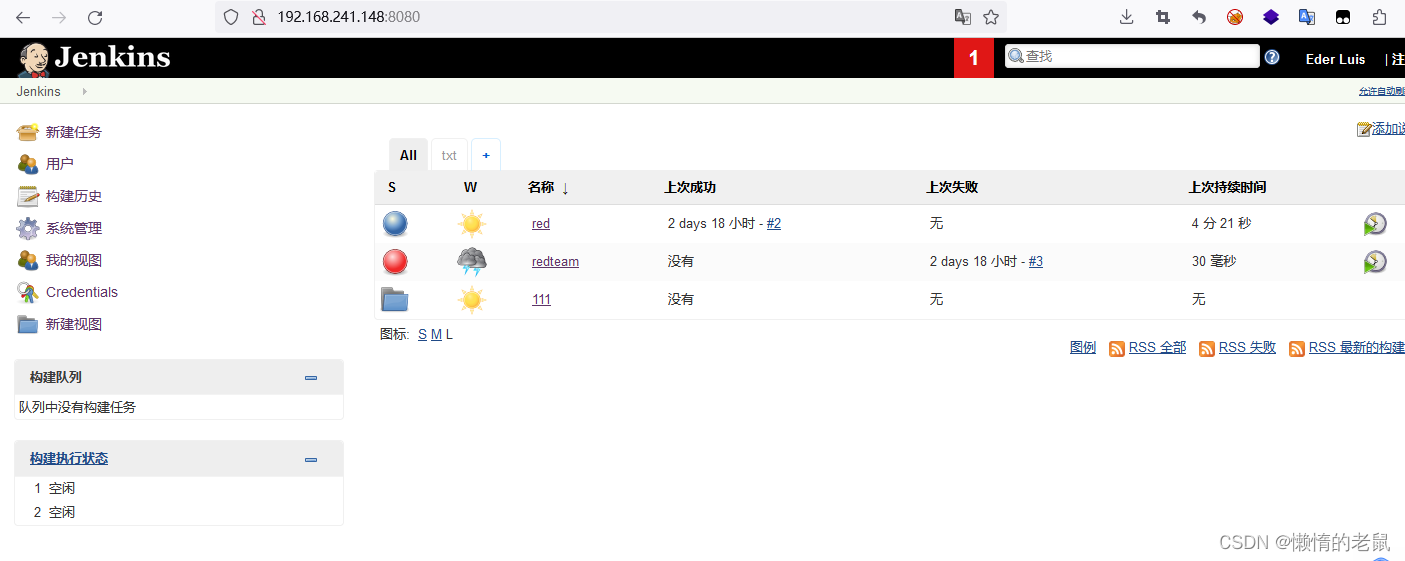
Task: Expand the Jenkins breadcrumb arrow
Action: 84,91
